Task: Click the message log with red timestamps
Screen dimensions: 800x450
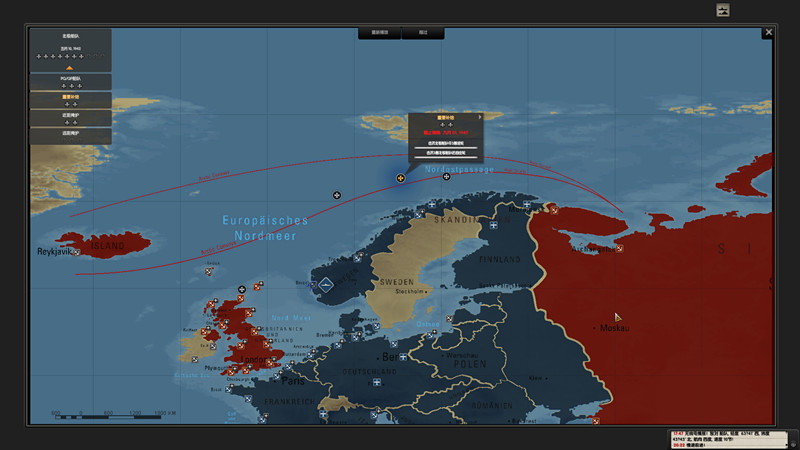Action: (729, 439)
